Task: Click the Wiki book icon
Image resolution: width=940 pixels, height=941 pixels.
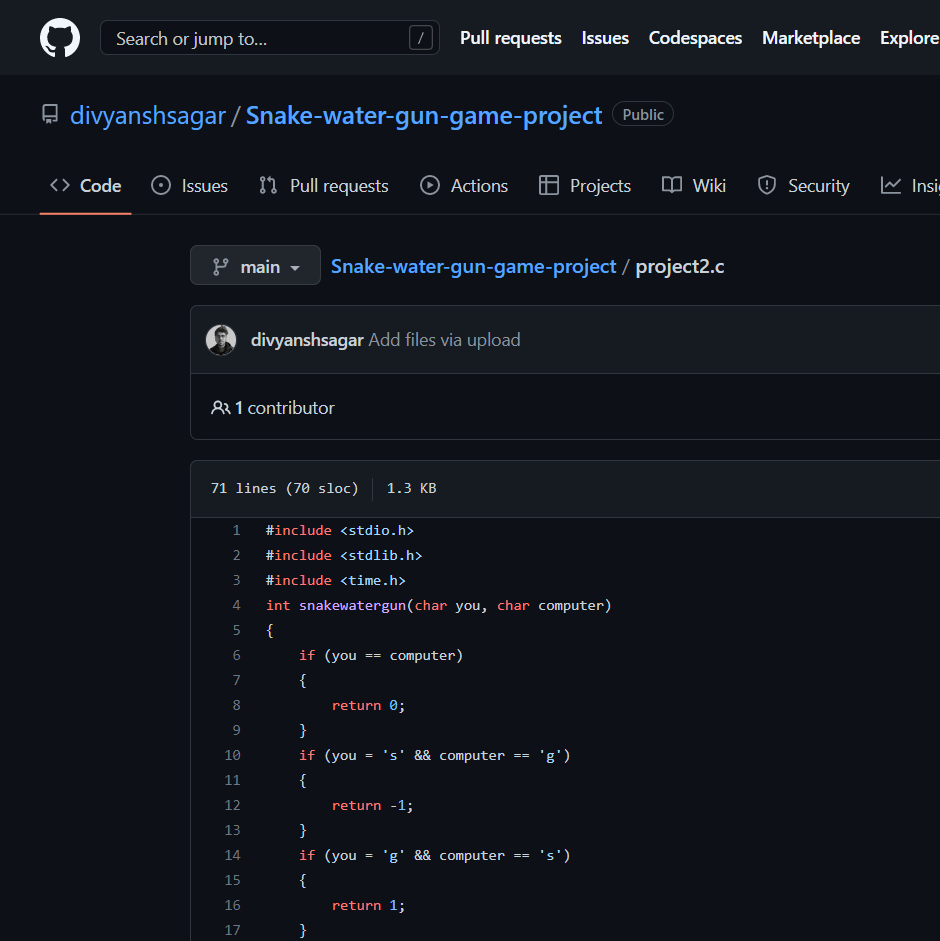Action: point(672,185)
